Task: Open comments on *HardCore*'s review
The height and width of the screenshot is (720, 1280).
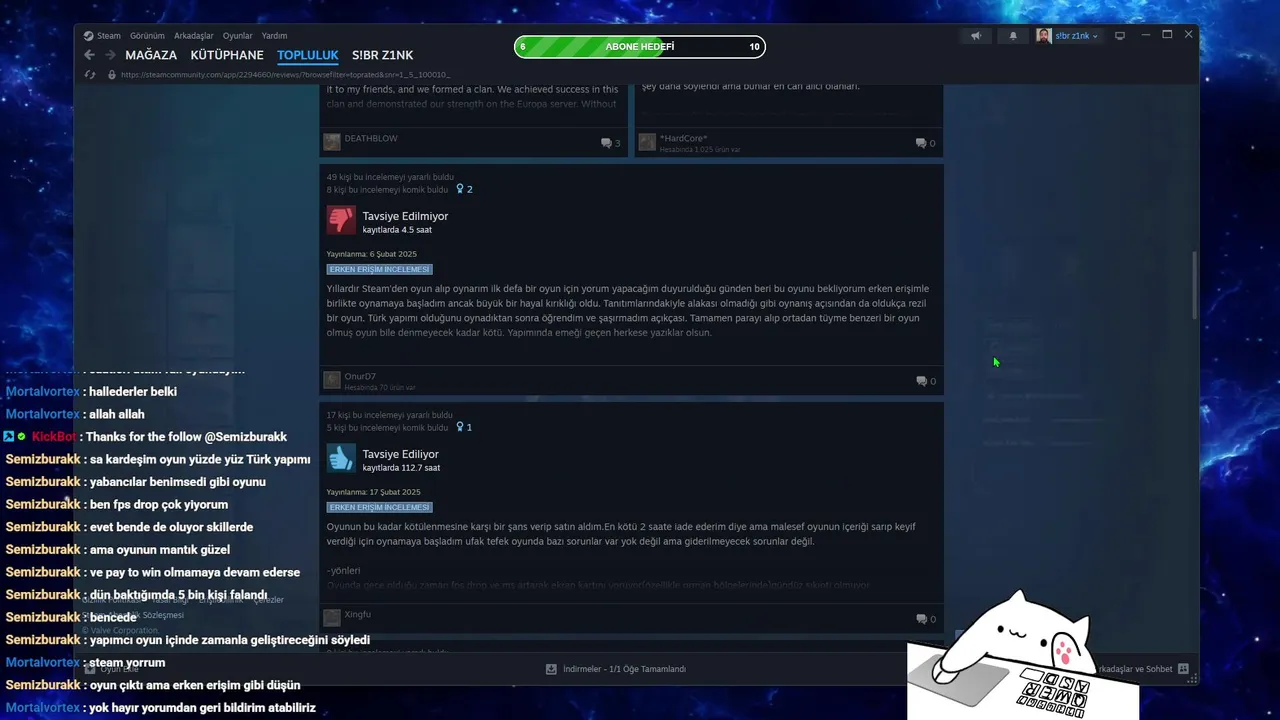Action: coord(925,143)
